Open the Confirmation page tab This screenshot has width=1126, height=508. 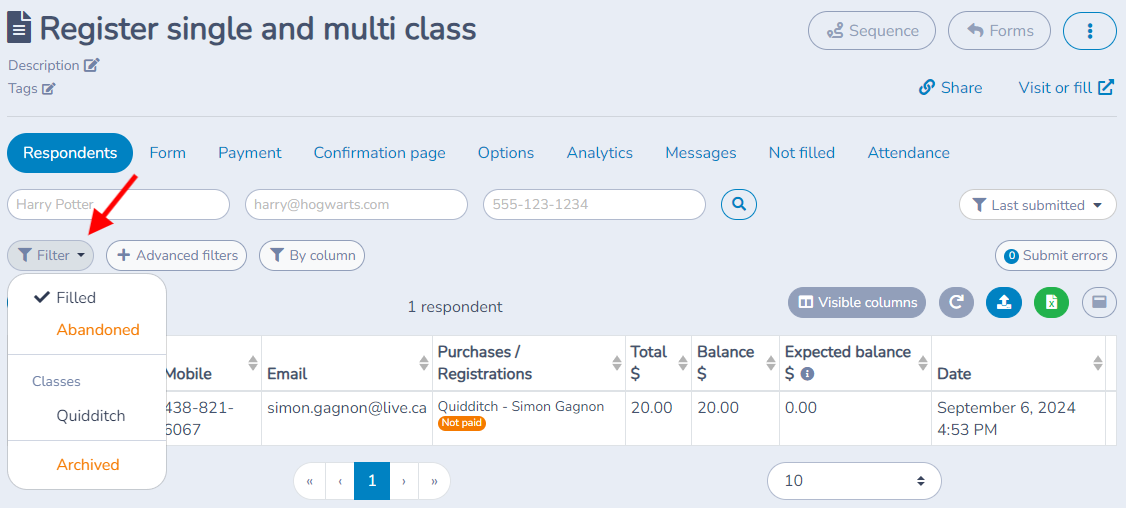pos(379,153)
